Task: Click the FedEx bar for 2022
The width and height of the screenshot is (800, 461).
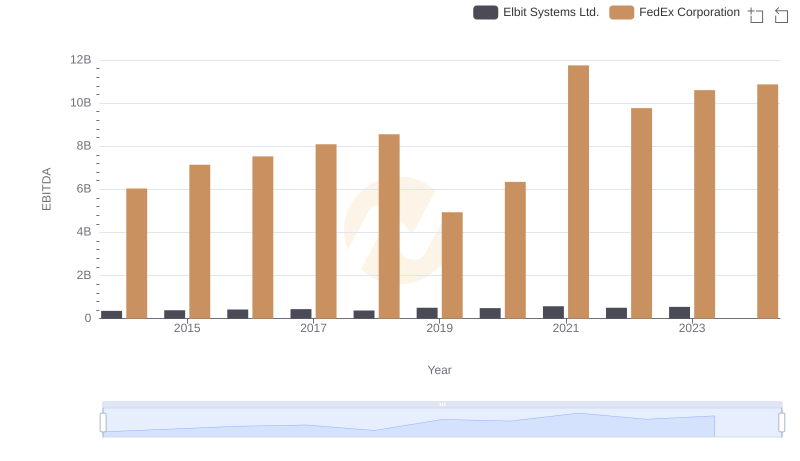Action: tap(641, 213)
